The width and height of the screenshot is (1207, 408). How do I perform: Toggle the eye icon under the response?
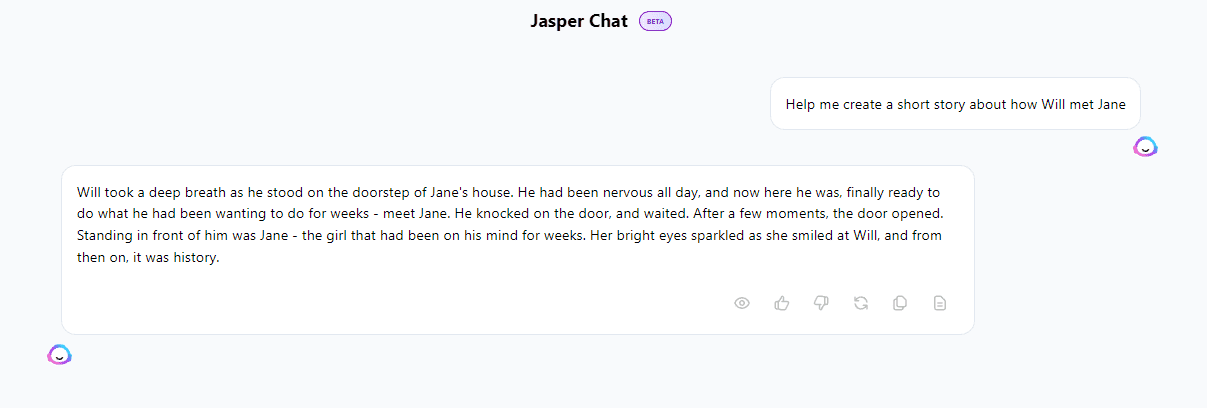tap(742, 303)
